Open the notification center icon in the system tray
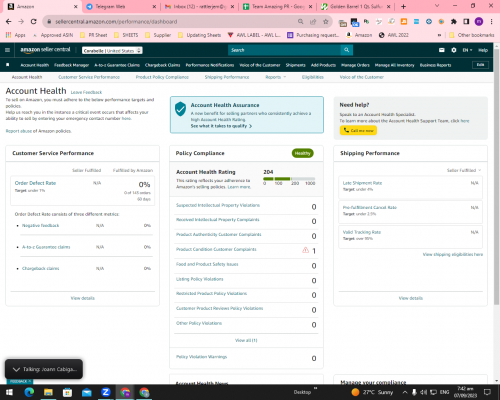The width and height of the screenshot is (500, 400). 487,392
